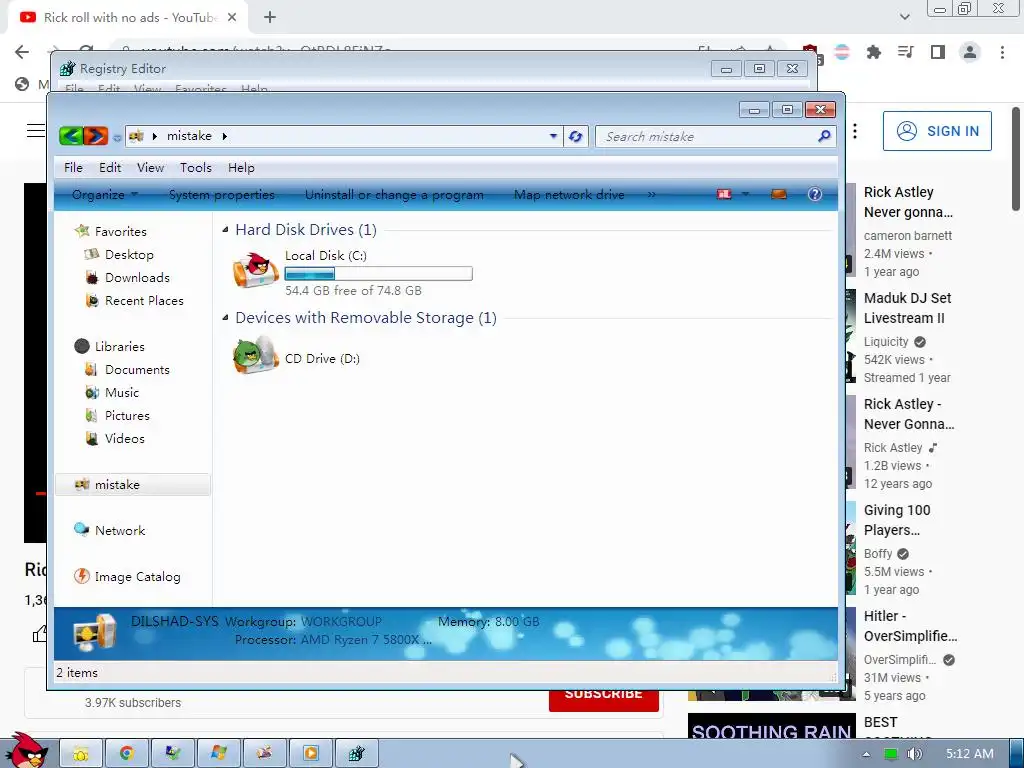Image resolution: width=1024 pixels, height=768 pixels.
Task: Select the CD Drive (D:) green pig icon
Action: pyautogui.click(x=255, y=355)
